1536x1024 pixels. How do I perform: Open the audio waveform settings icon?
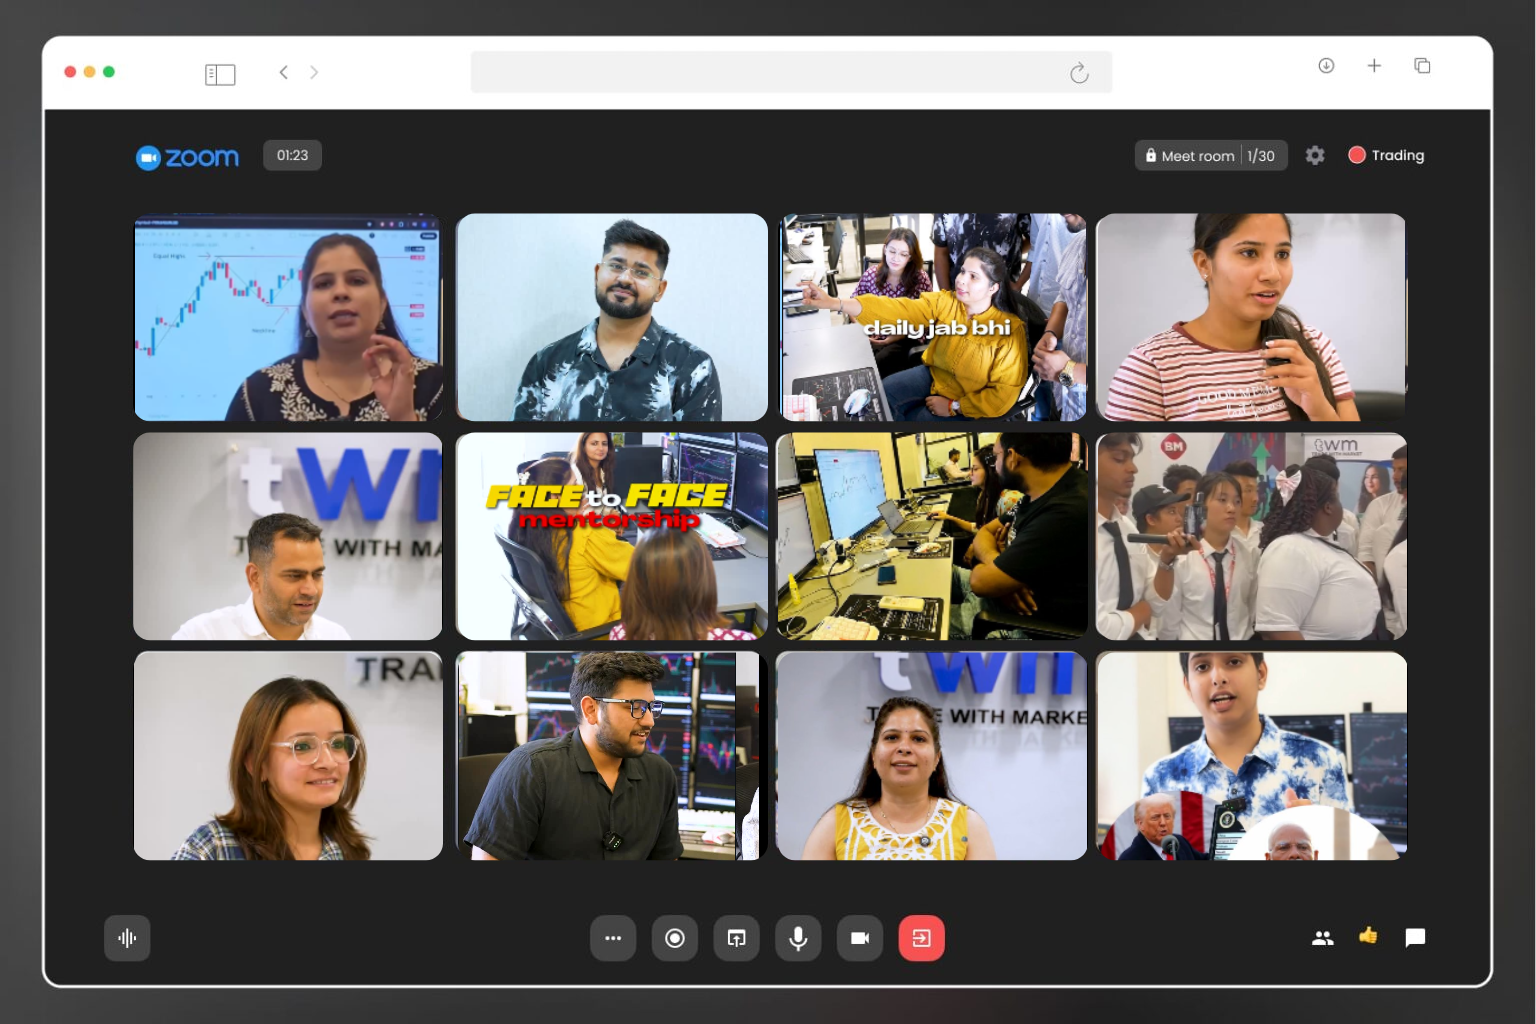point(127,938)
